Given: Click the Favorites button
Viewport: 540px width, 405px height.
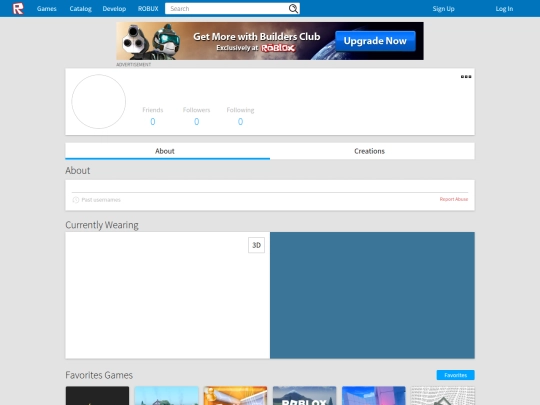Looking at the screenshot, I should 455,375.
